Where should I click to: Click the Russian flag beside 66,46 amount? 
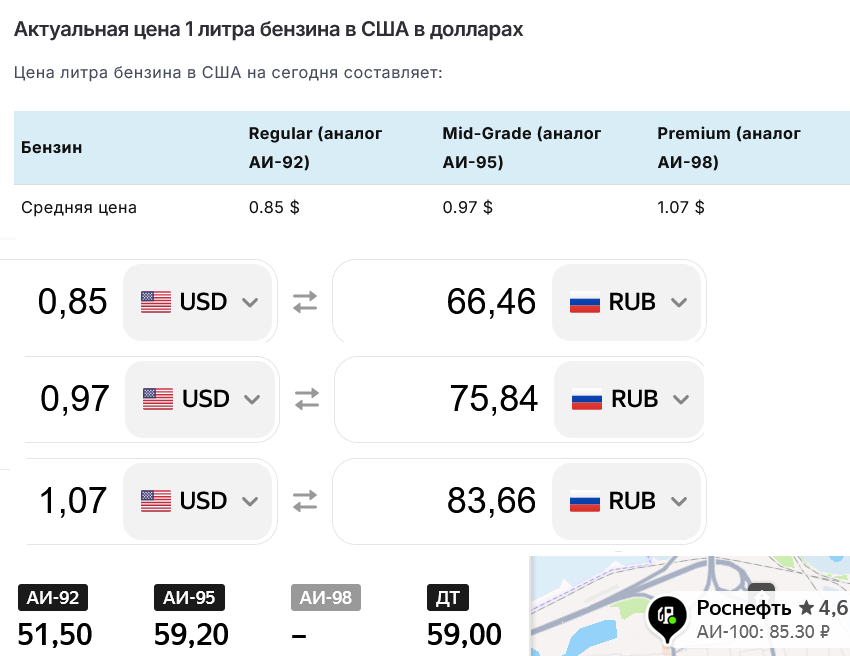pos(585,302)
